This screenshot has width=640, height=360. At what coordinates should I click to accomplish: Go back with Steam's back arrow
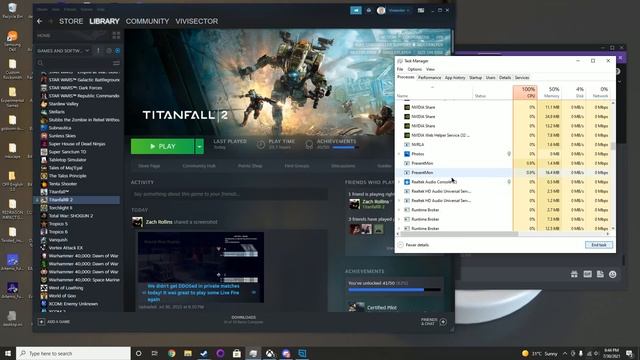(x=40, y=21)
